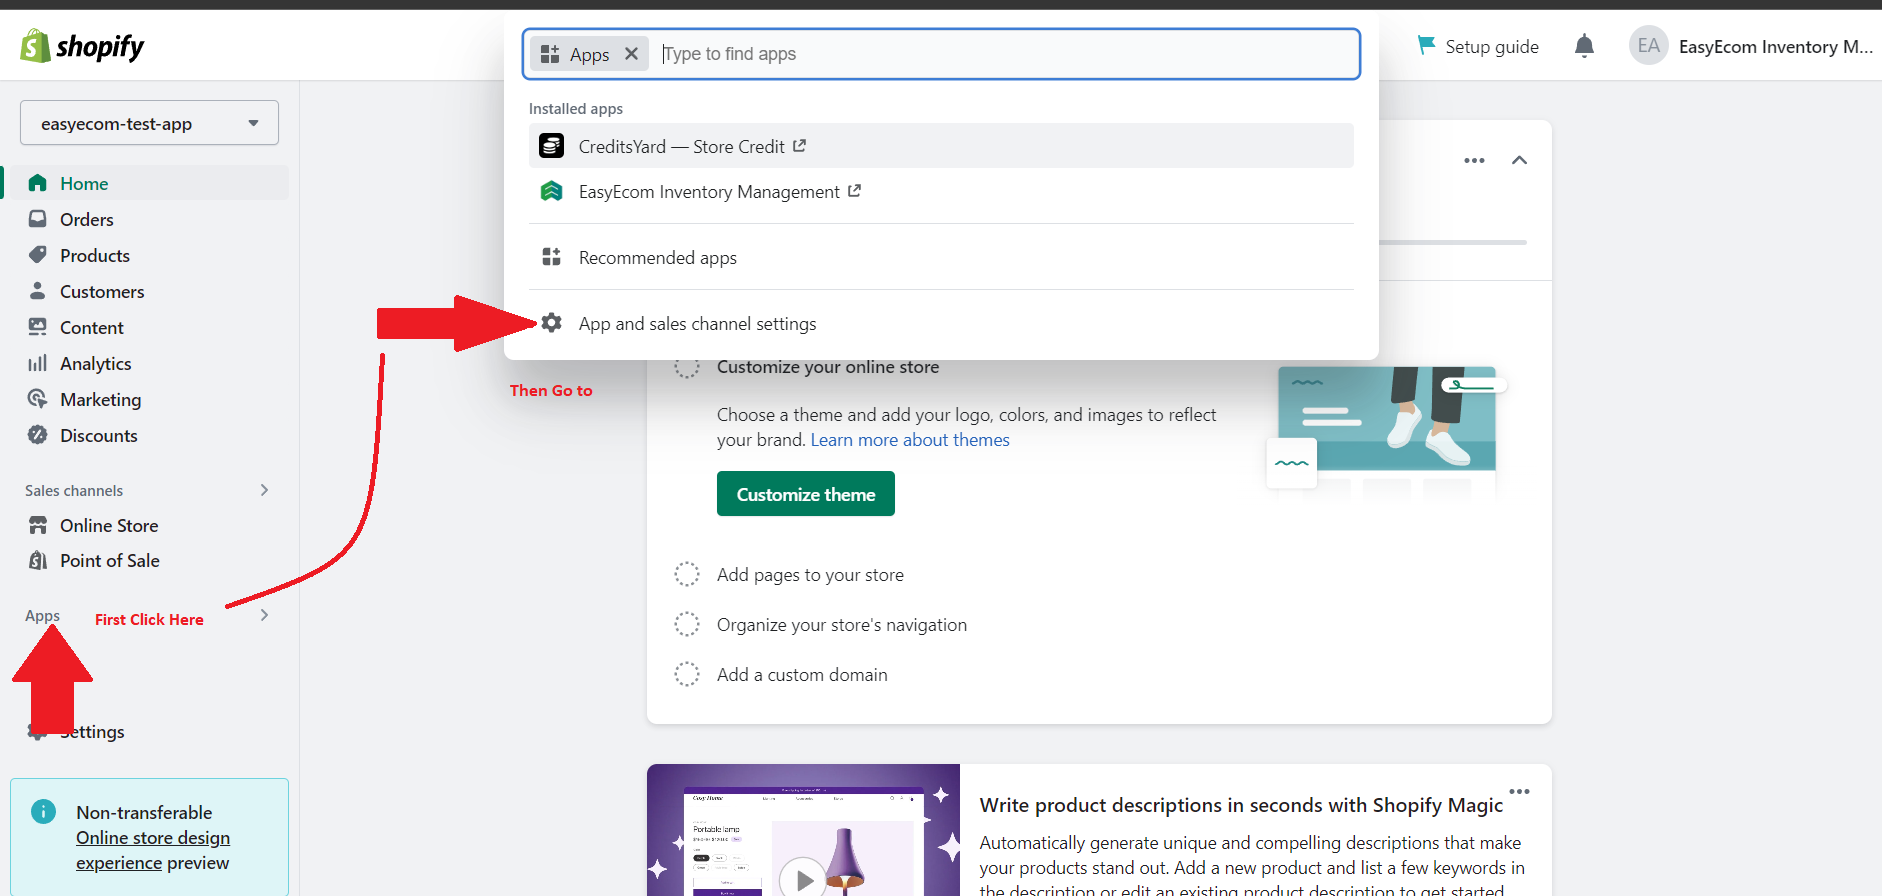
Task: Expand Apps section chevron in sidebar
Action: click(264, 615)
